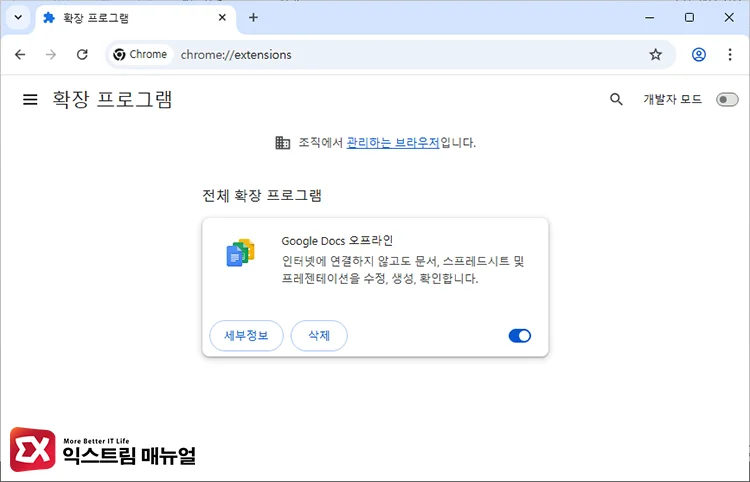Maximize the Chrome window

pyautogui.click(x=689, y=18)
